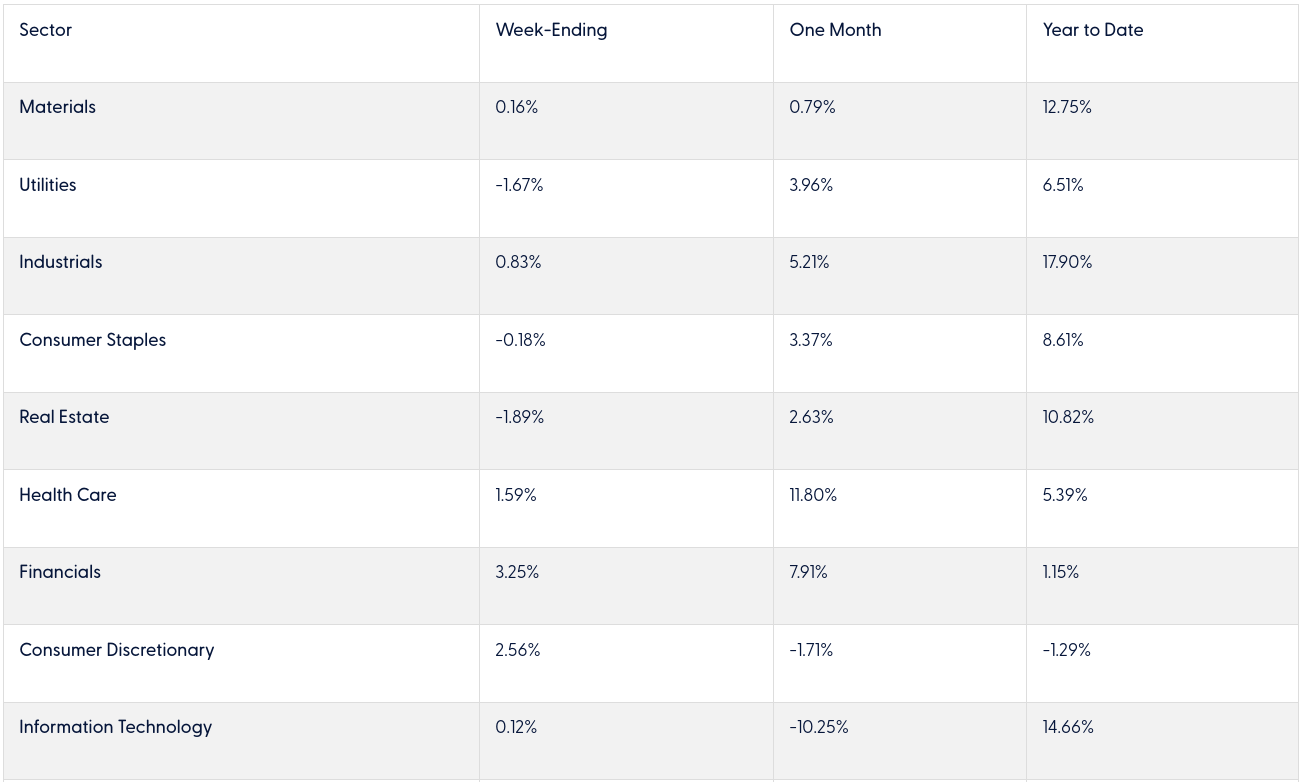Click Materials year to date value 12.75%
Screen dimensions: 1303x782
pos(1067,107)
